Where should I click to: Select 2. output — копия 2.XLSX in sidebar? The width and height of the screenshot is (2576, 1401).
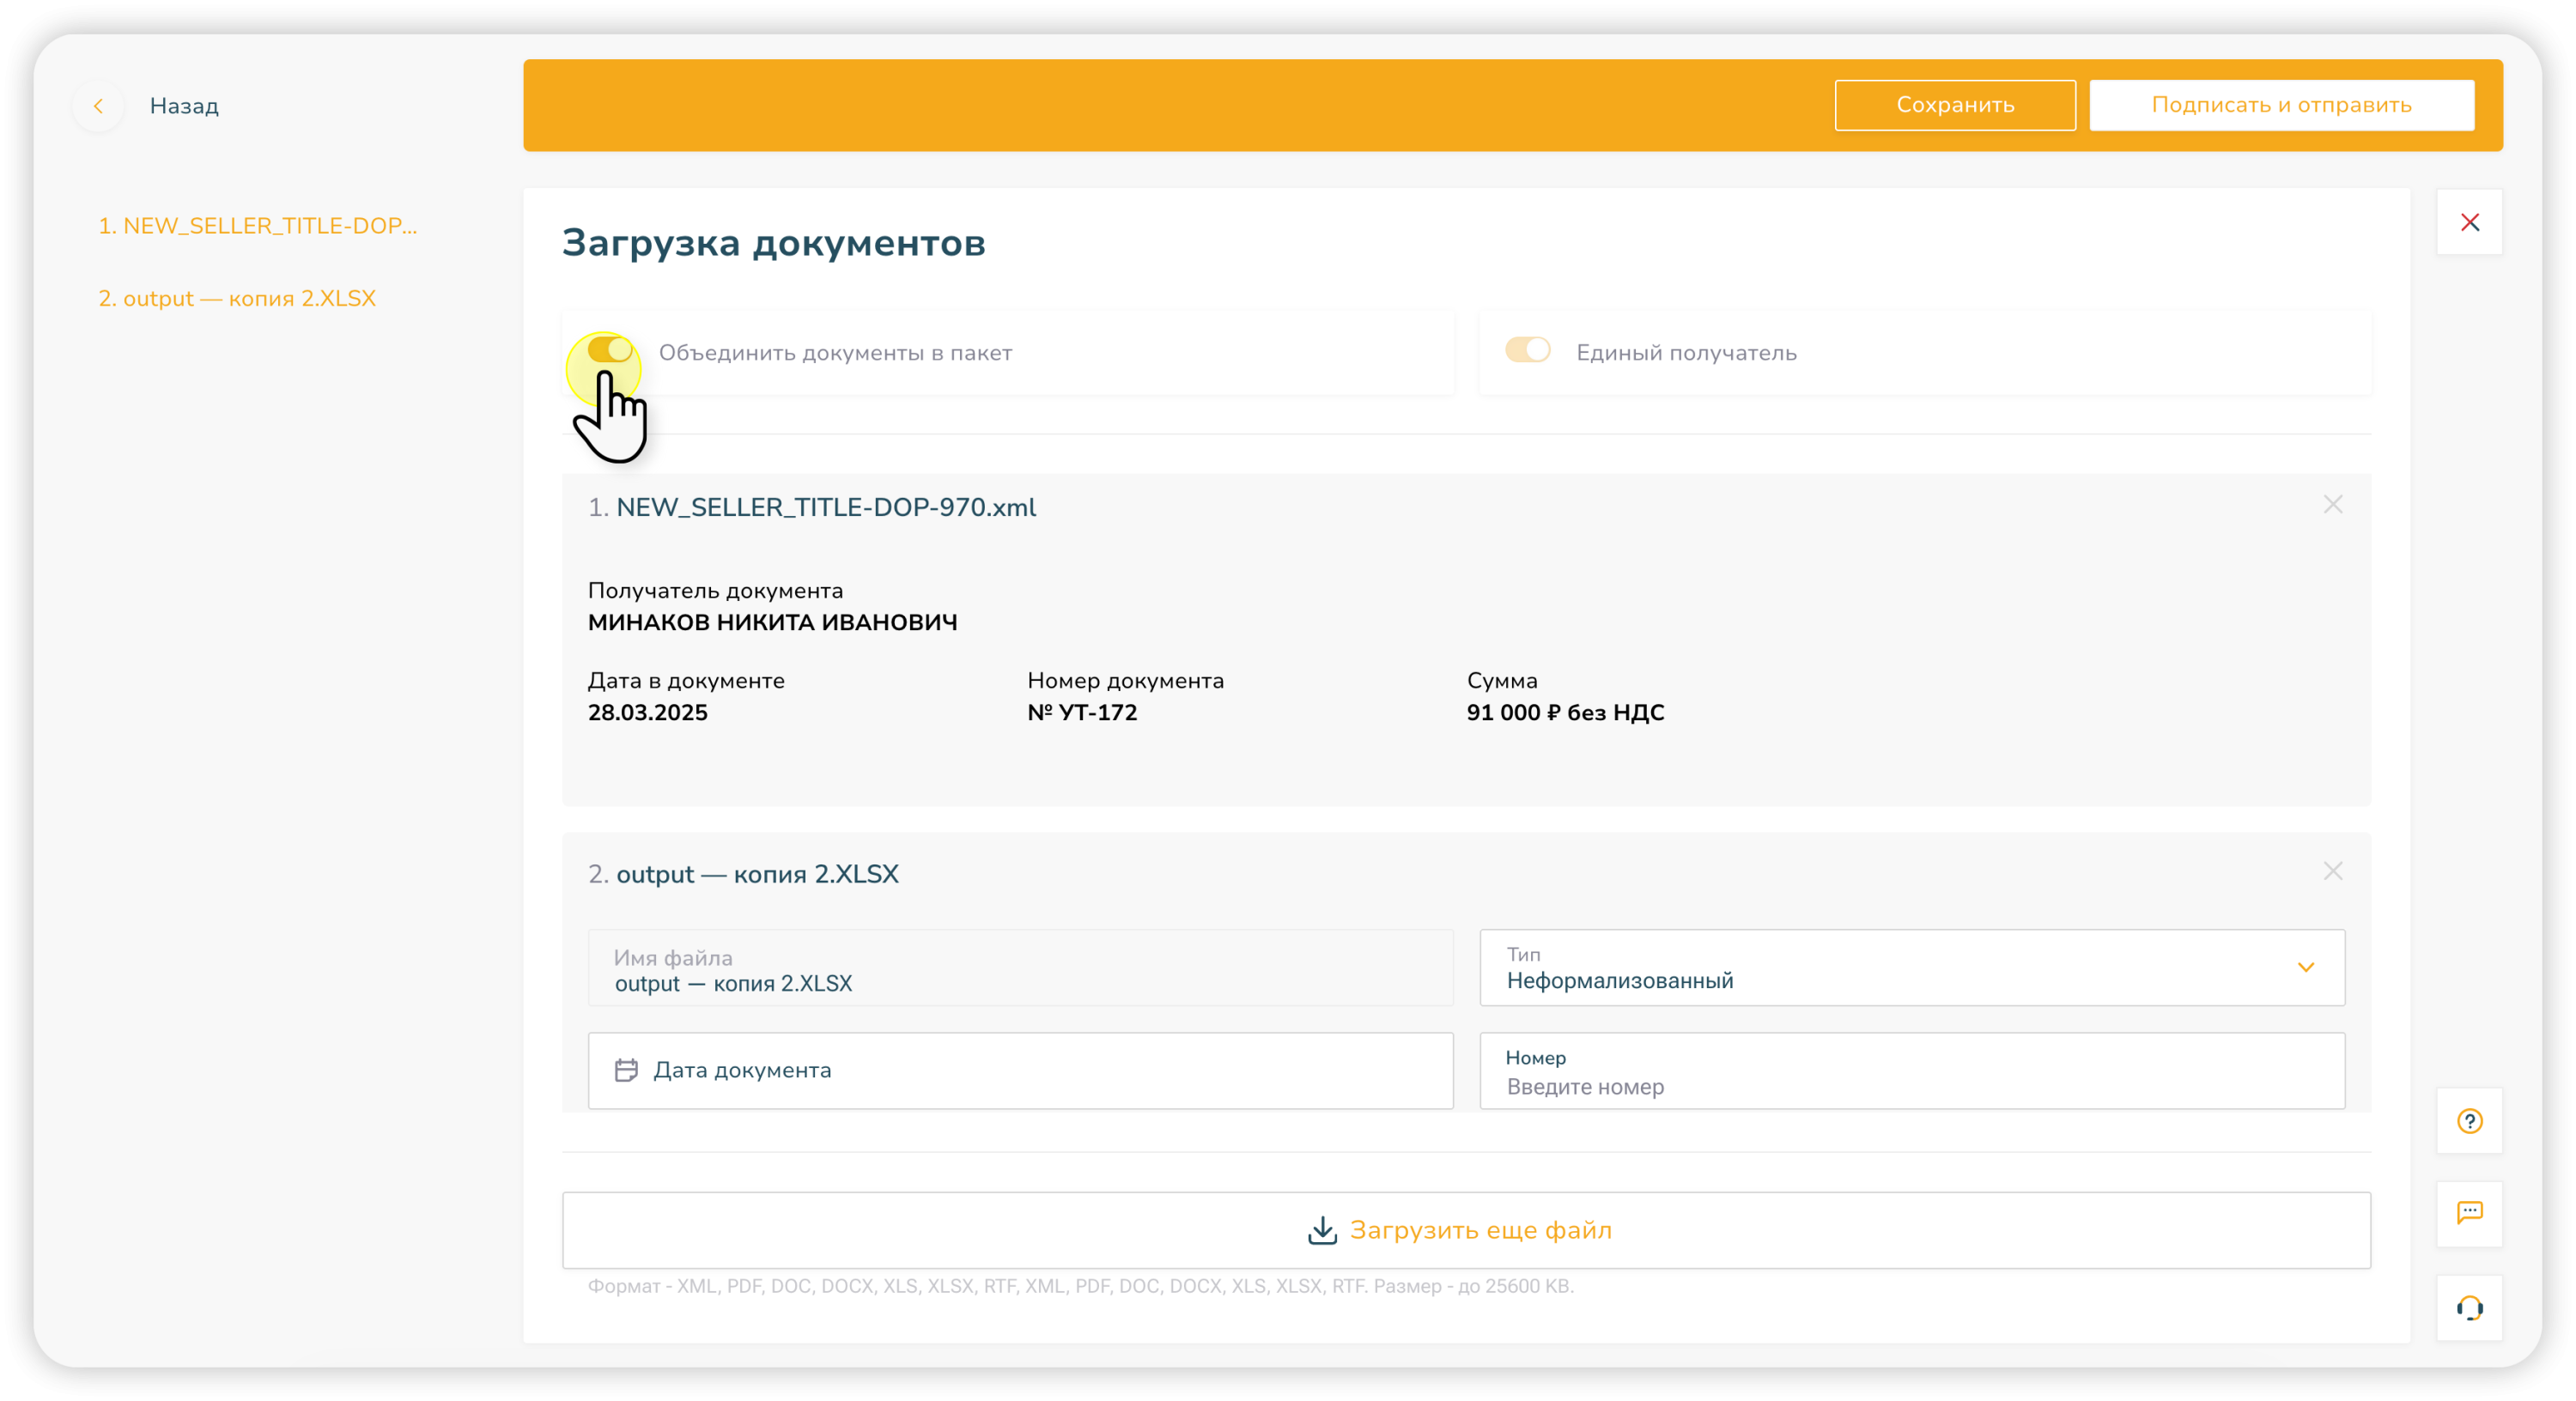(237, 298)
